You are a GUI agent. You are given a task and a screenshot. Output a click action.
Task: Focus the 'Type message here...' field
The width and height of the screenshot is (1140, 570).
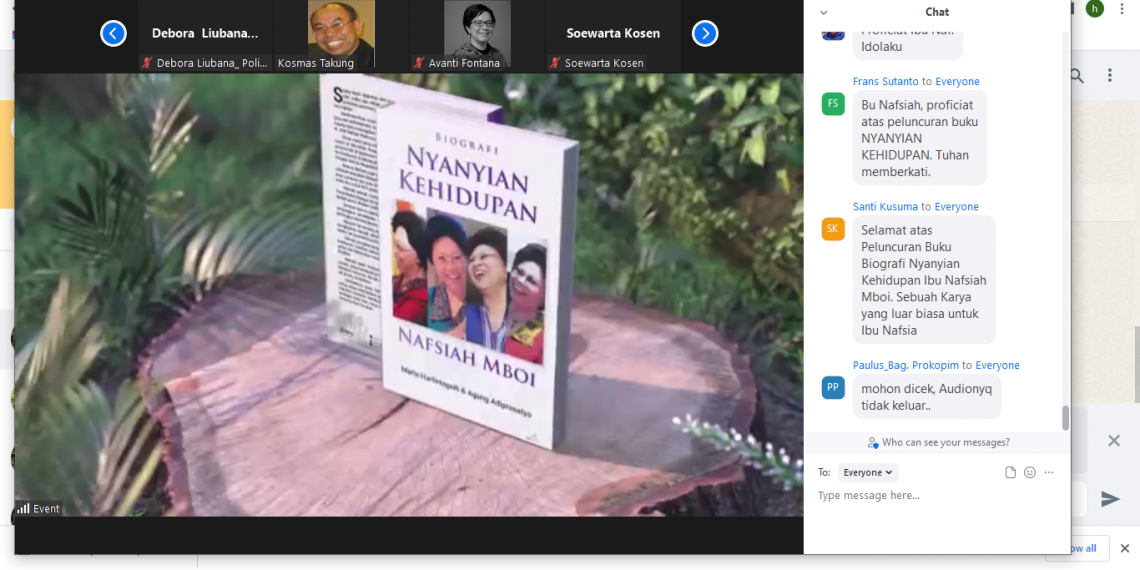936,495
